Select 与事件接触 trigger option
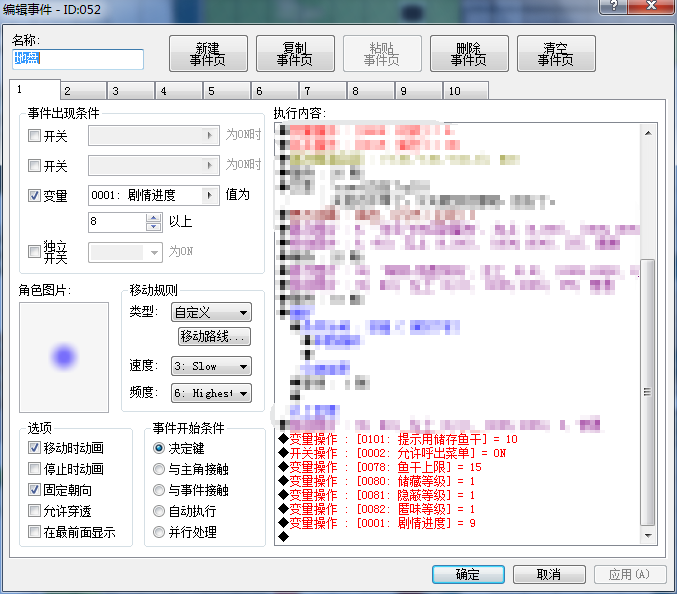This screenshot has width=677, height=594. click(159, 490)
